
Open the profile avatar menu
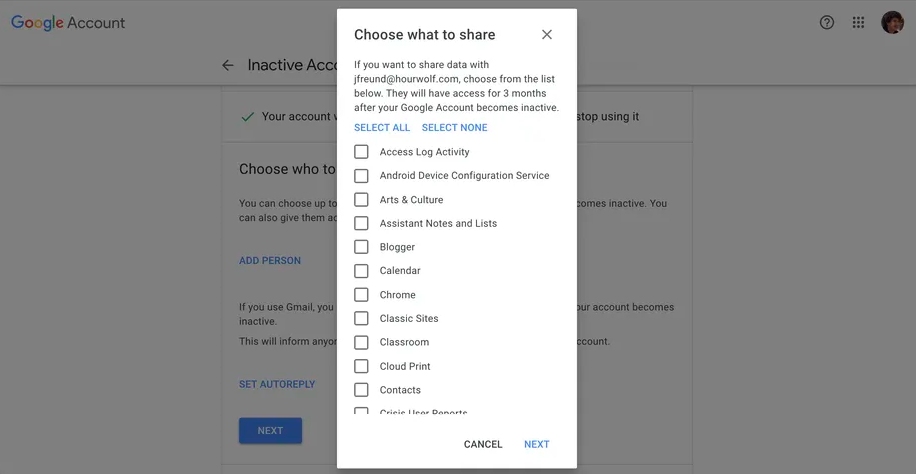(x=892, y=23)
